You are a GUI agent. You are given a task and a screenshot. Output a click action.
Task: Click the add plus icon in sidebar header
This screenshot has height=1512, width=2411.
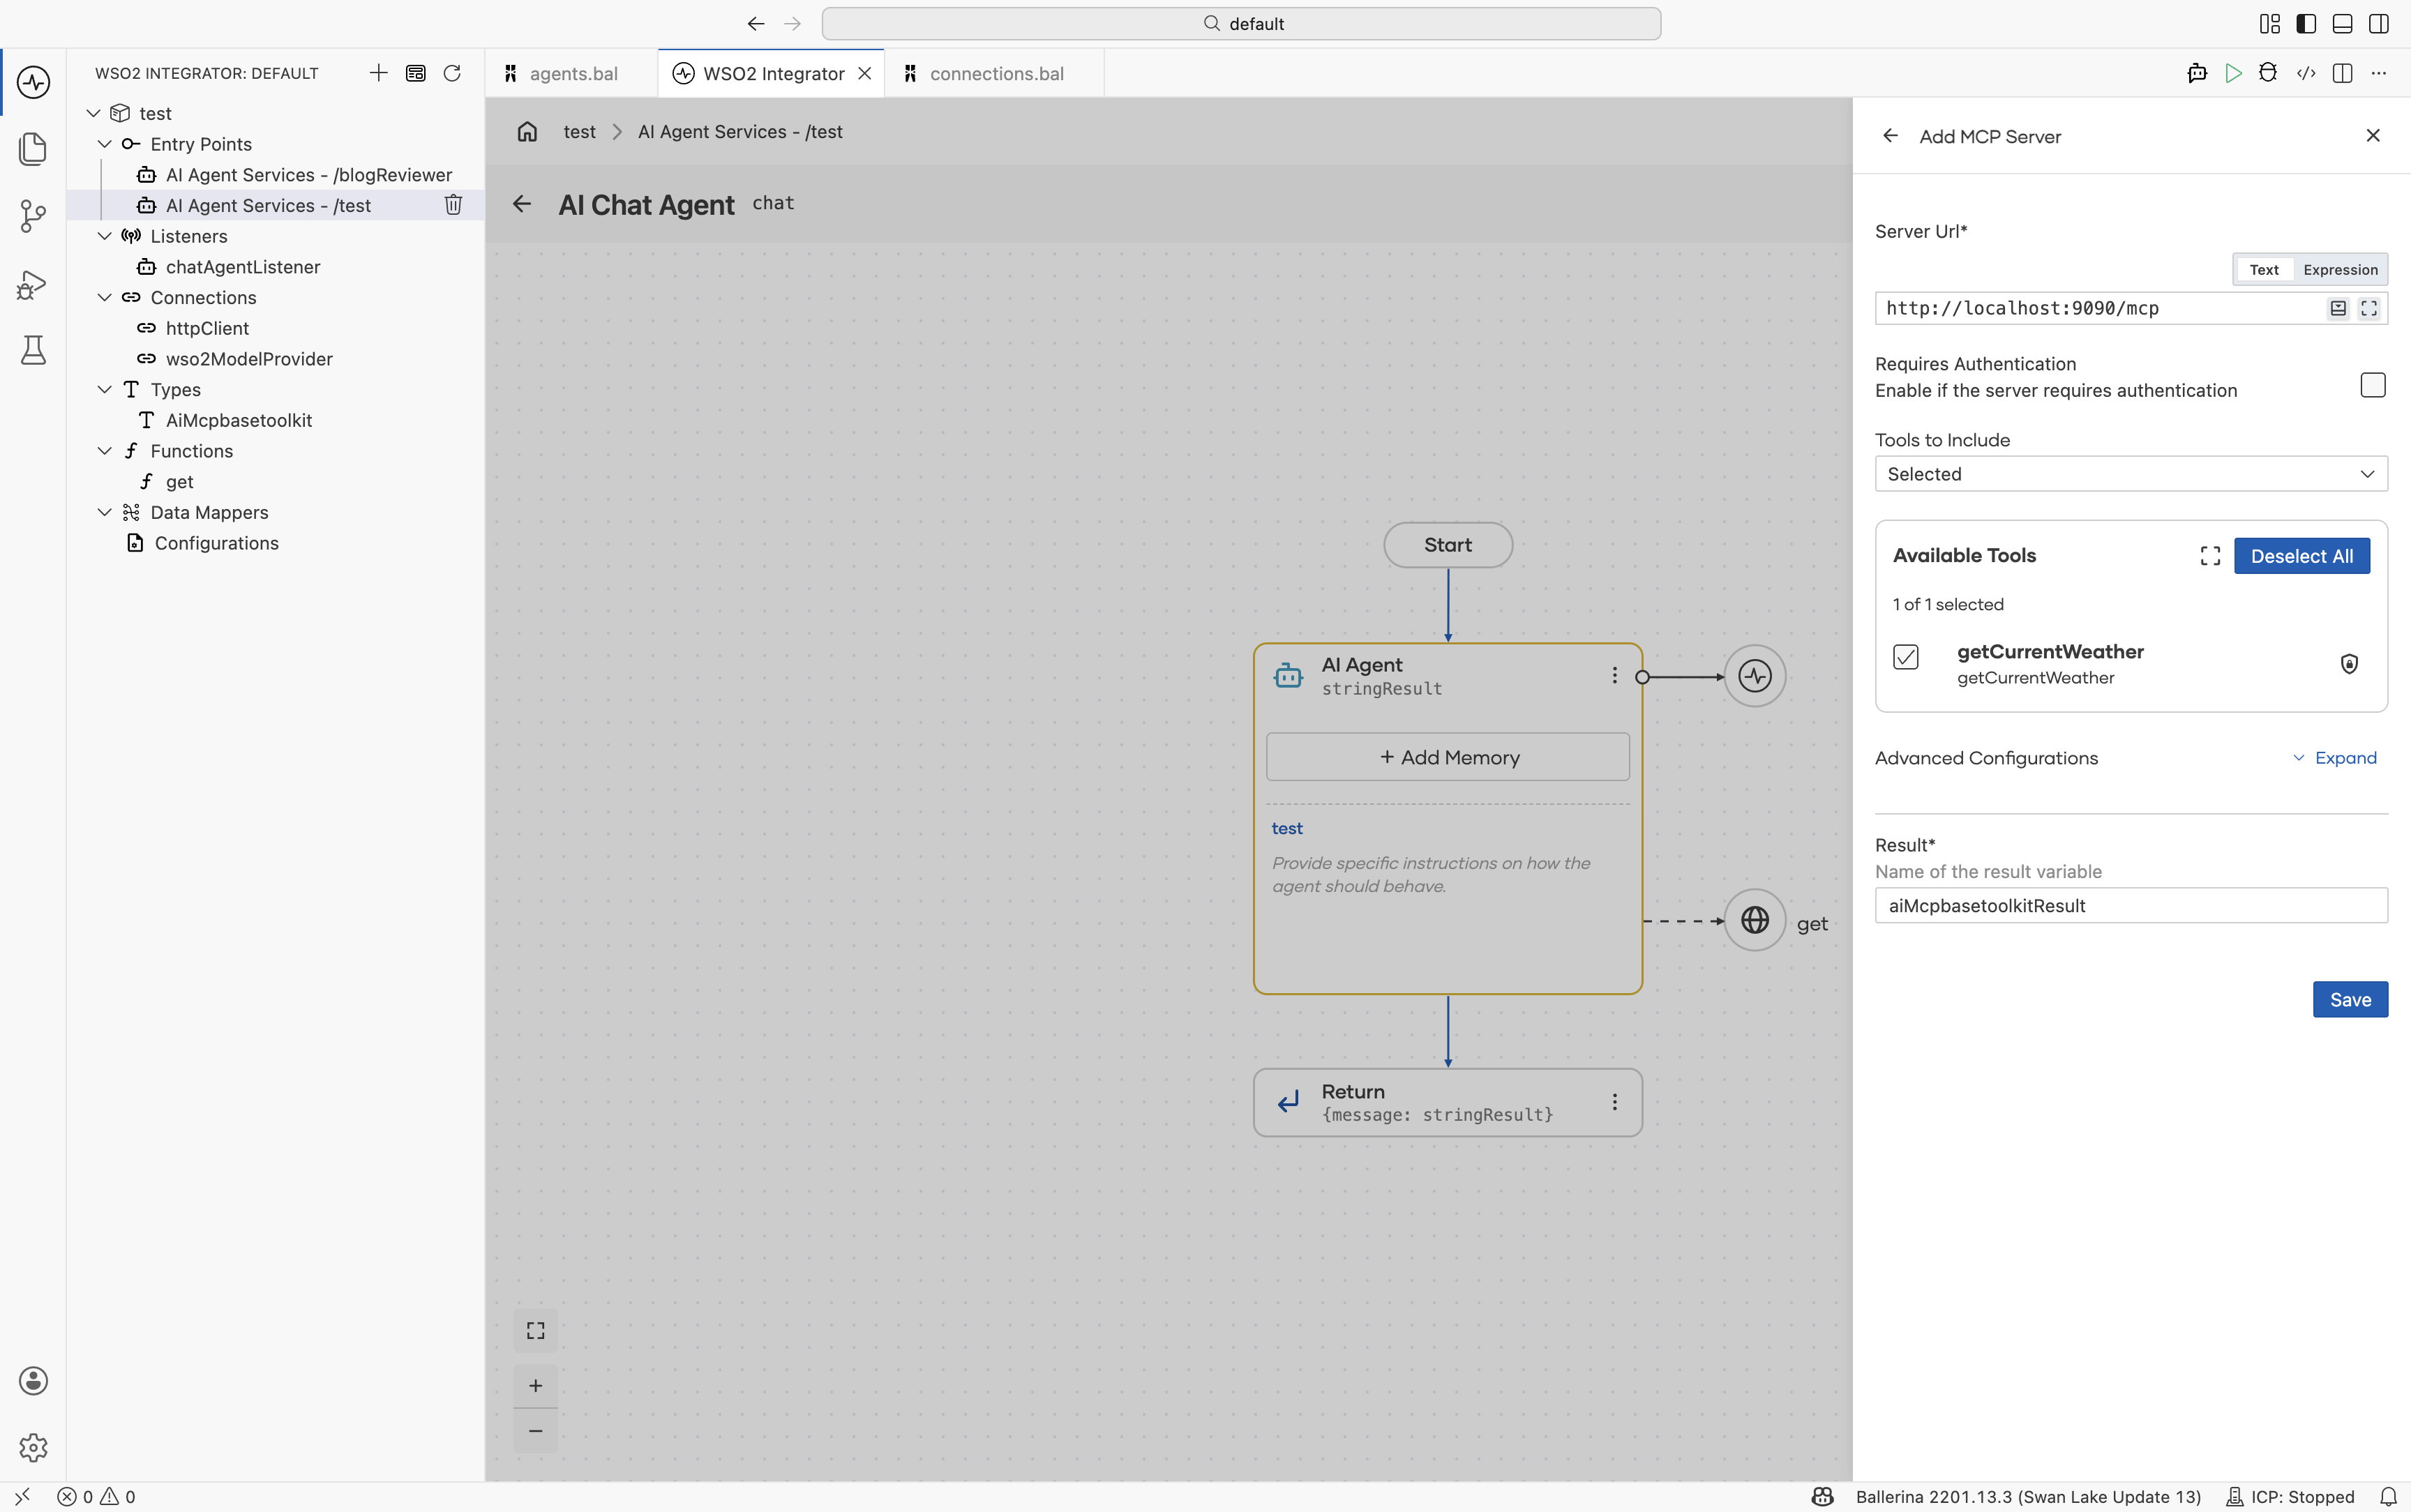coord(378,73)
